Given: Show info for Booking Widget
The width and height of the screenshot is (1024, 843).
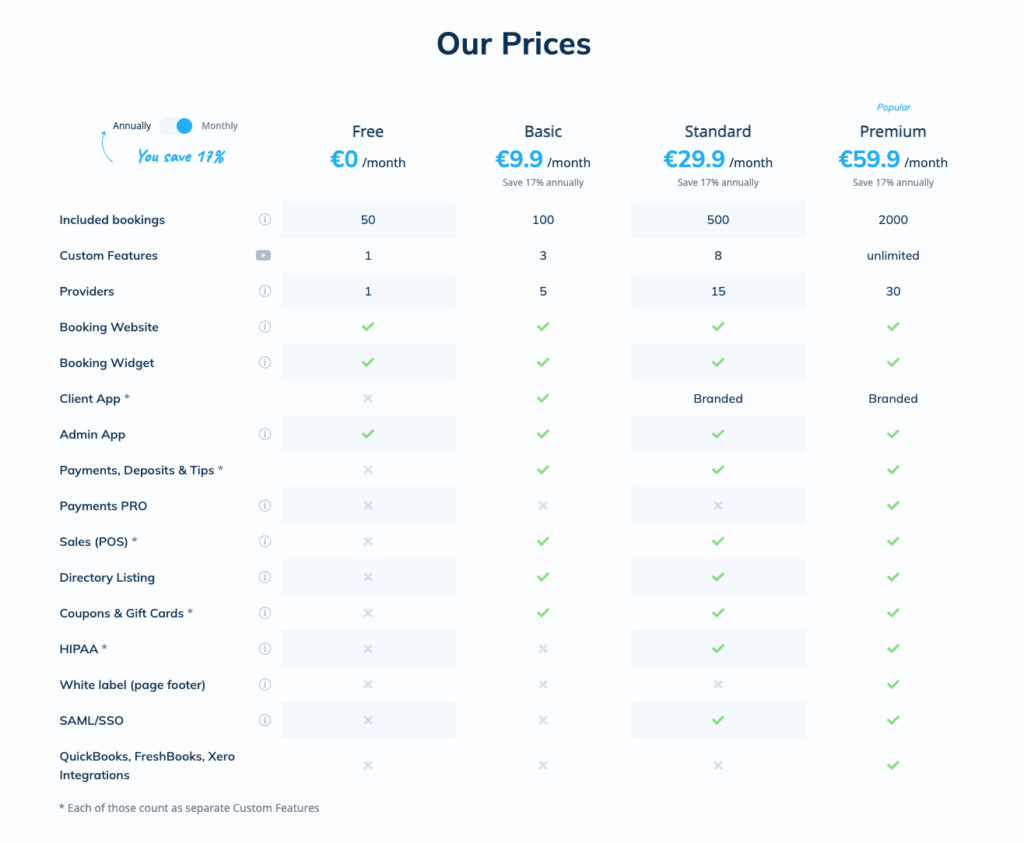Looking at the screenshot, I should click(x=264, y=362).
